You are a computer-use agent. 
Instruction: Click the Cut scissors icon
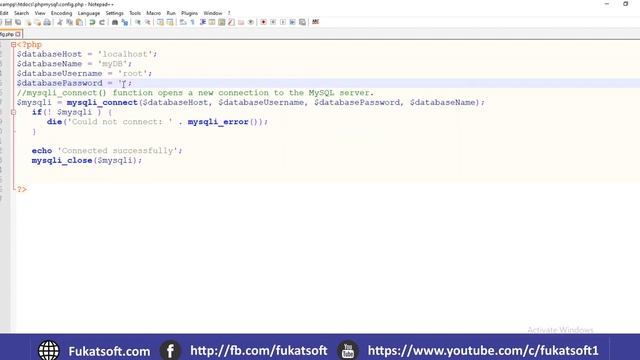tap(60, 22)
